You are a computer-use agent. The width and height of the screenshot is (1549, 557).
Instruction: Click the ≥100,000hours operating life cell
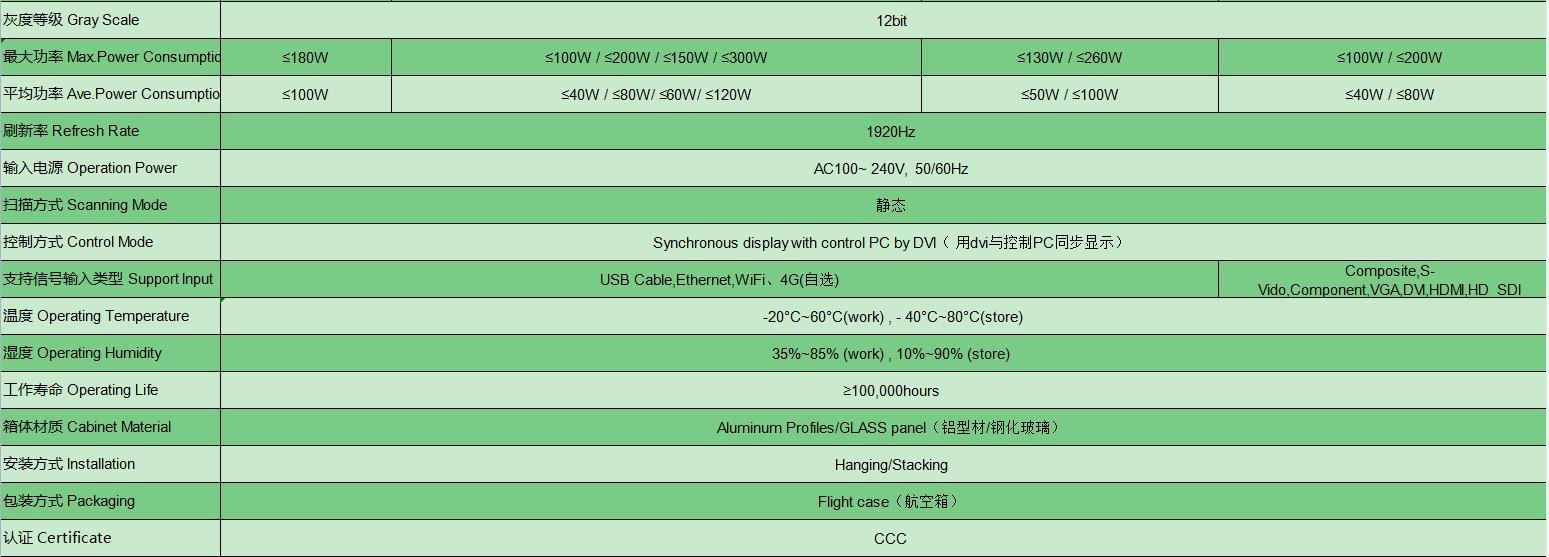[x=890, y=391]
